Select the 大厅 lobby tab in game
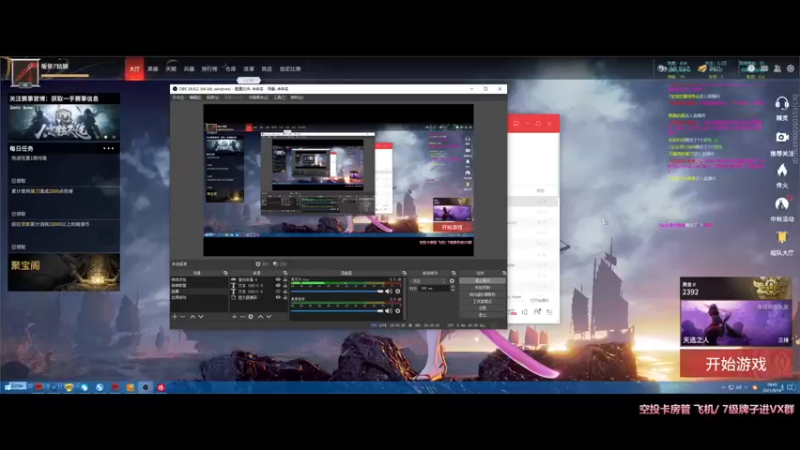 pos(134,69)
